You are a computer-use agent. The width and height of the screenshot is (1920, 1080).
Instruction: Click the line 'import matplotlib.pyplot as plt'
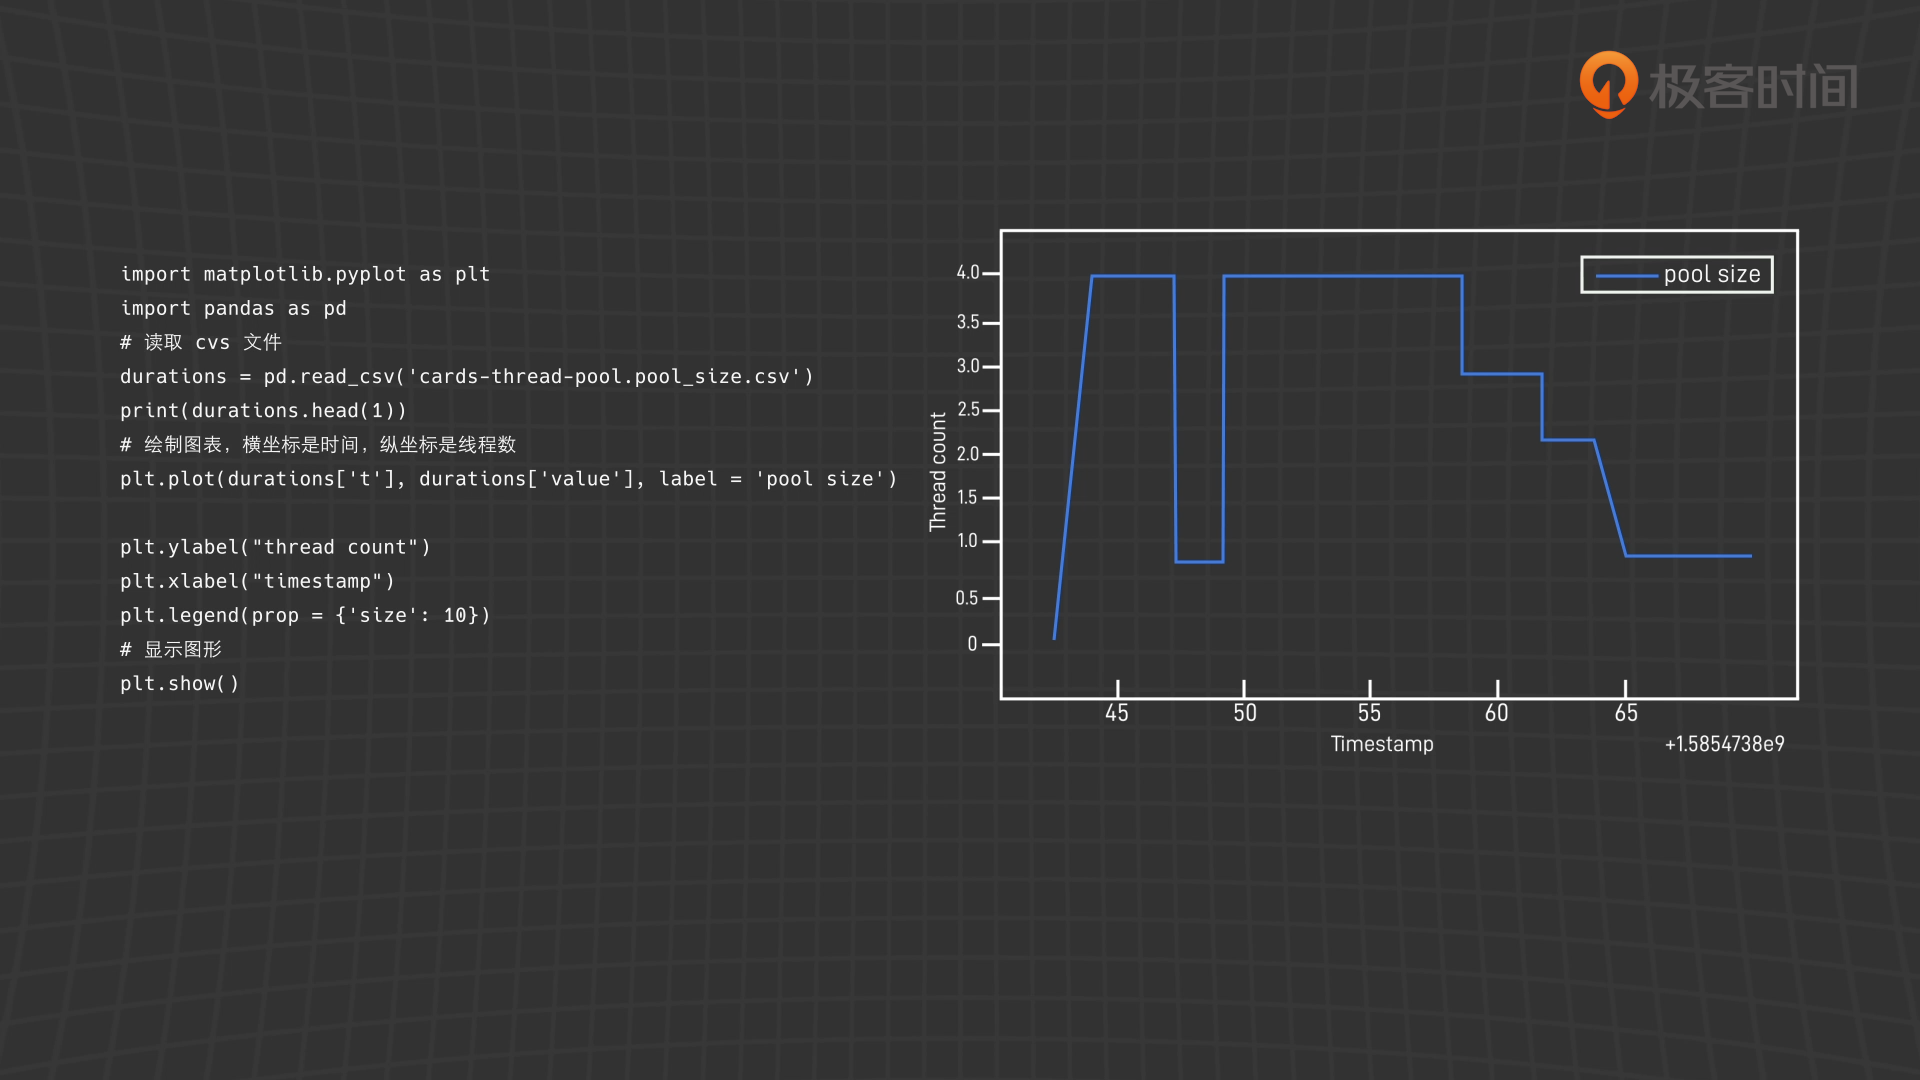point(305,274)
